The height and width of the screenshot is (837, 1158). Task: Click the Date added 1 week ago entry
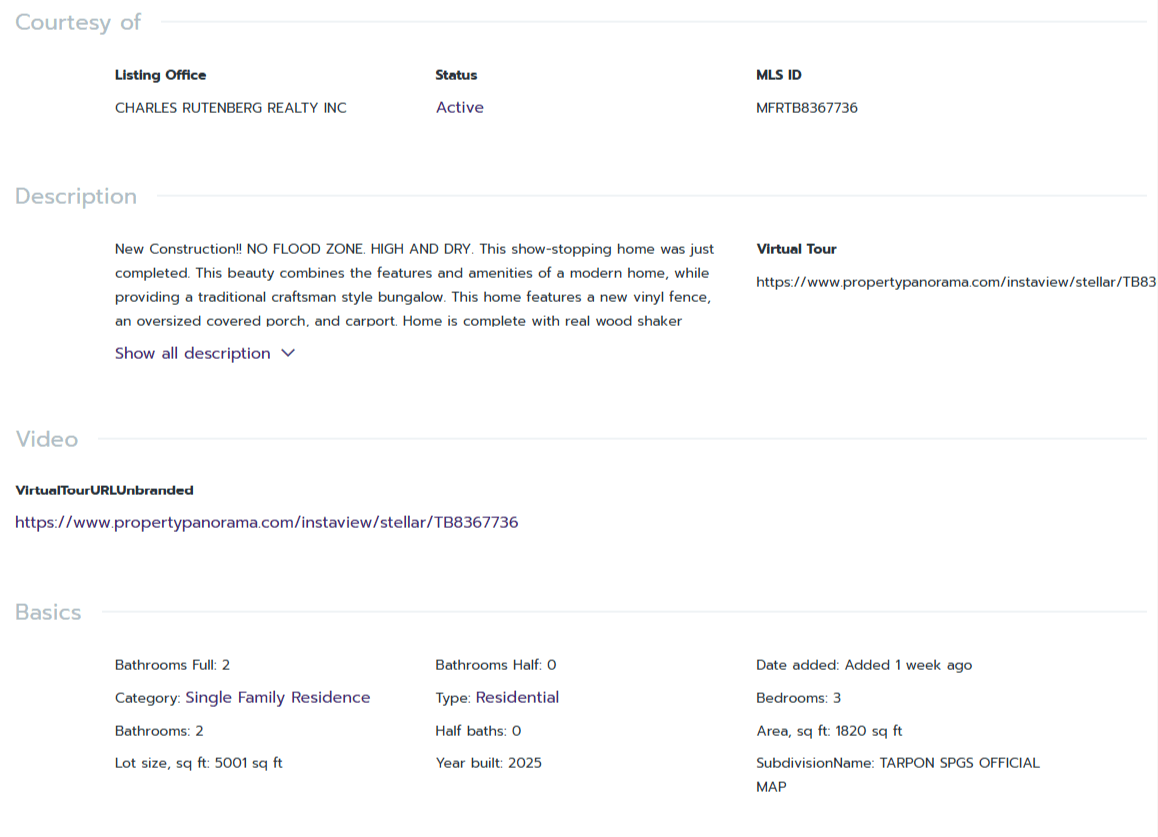(863, 665)
